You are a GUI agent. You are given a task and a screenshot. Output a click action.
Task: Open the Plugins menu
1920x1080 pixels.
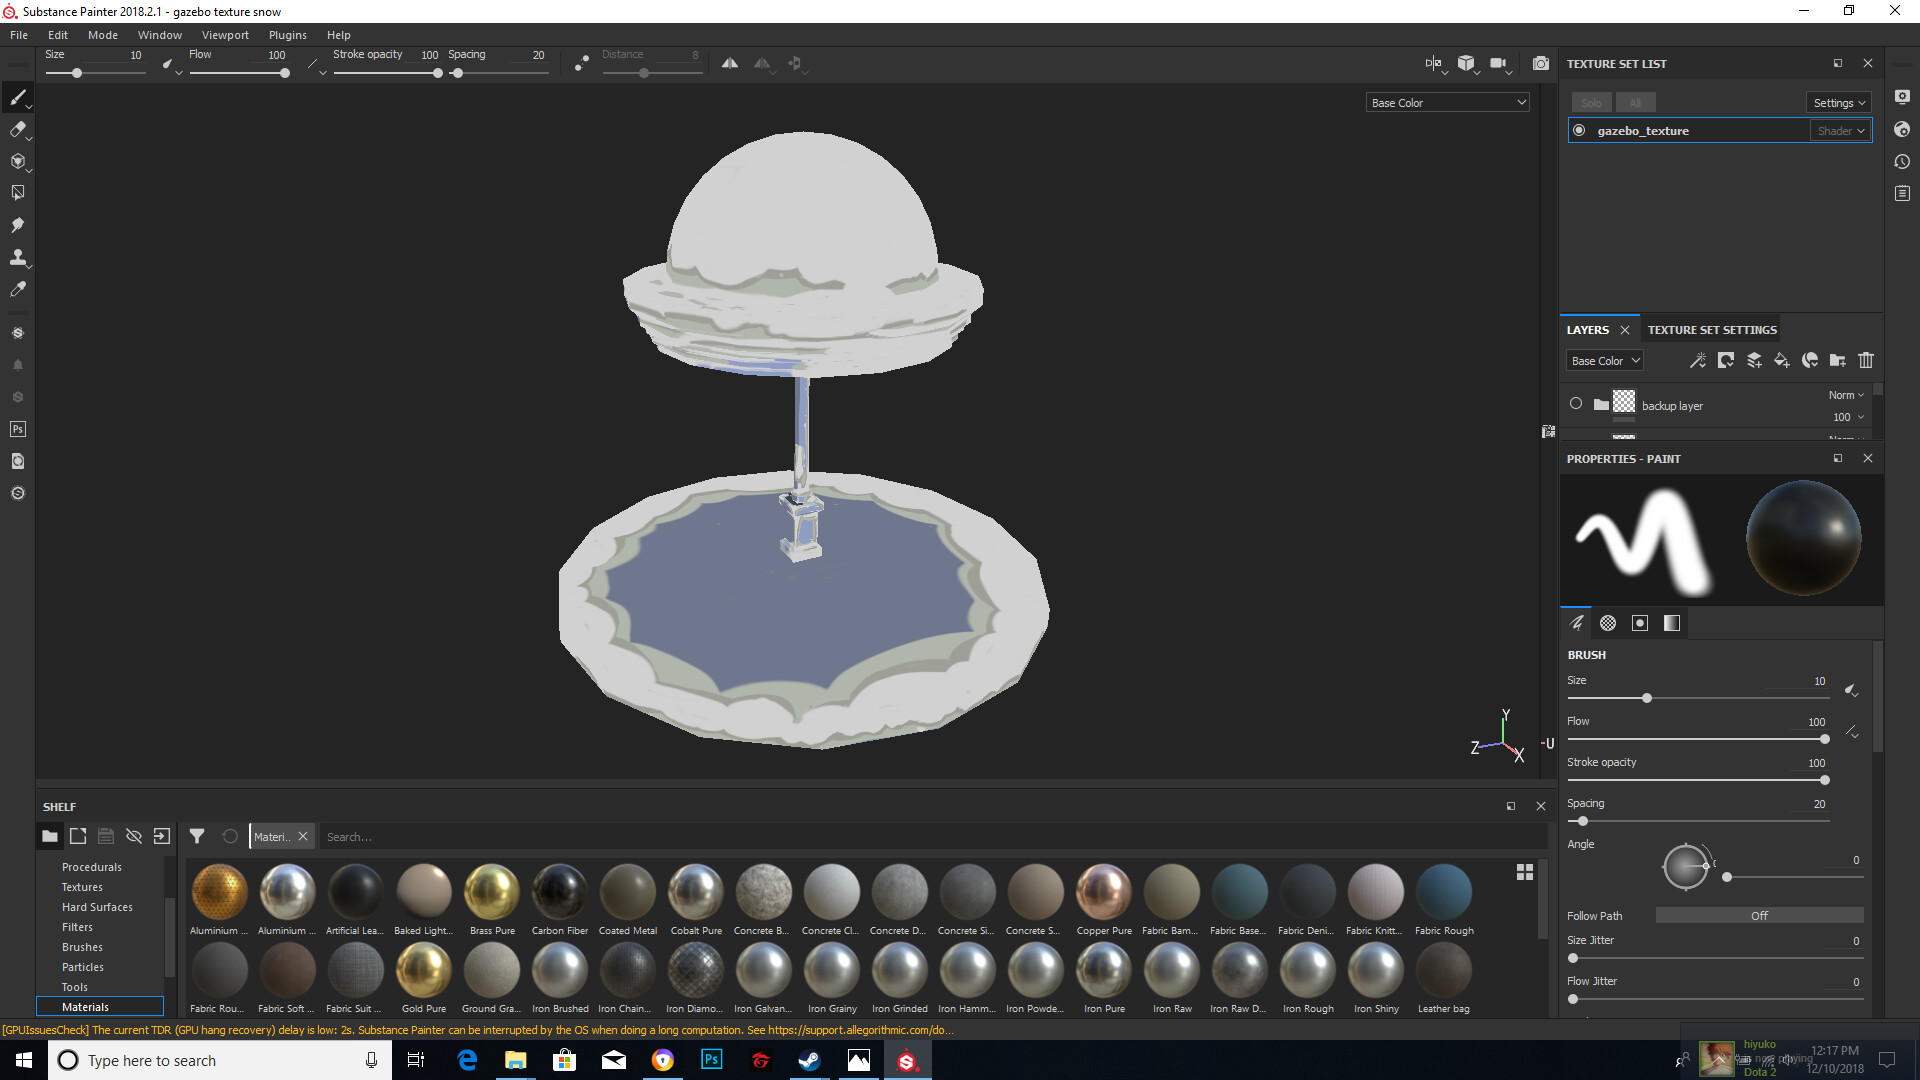pyautogui.click(x=288, y=34)
